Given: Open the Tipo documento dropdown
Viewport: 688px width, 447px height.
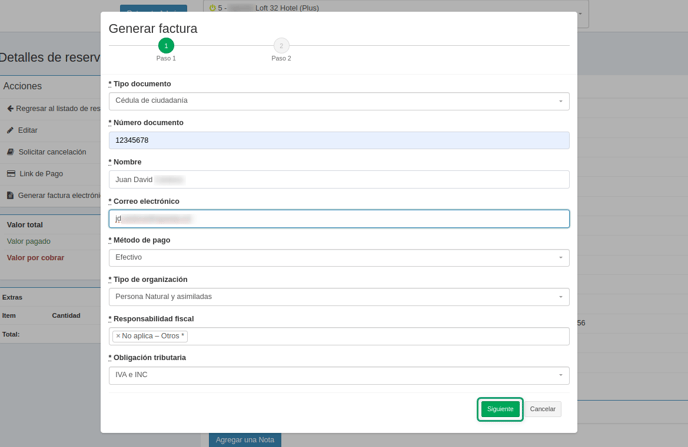Looking at the screenshot, I should click(x=338, y=101).
